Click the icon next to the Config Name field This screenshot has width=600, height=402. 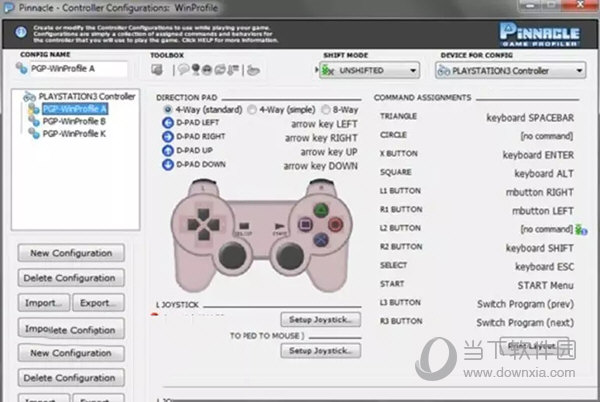(x=21, y=68)
